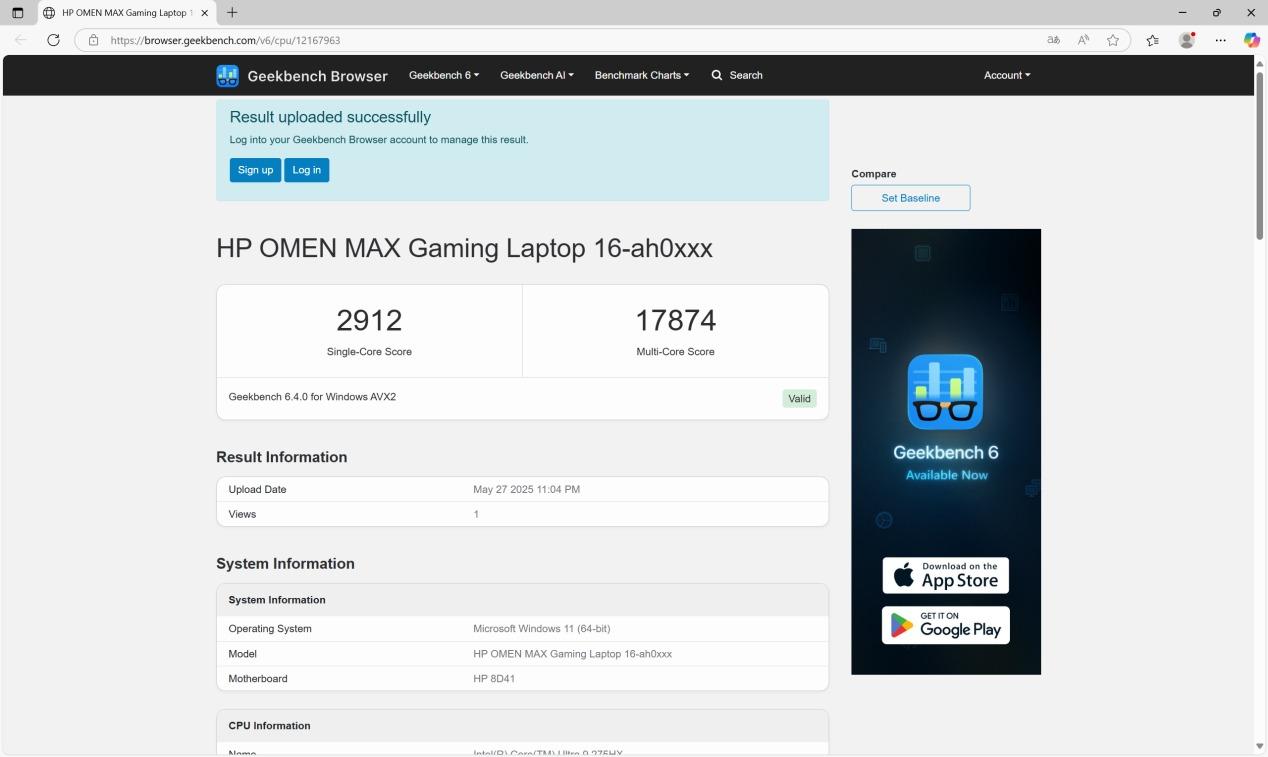Open the Account dropdown menu
1268x757 pixels.
[1006, 75]
